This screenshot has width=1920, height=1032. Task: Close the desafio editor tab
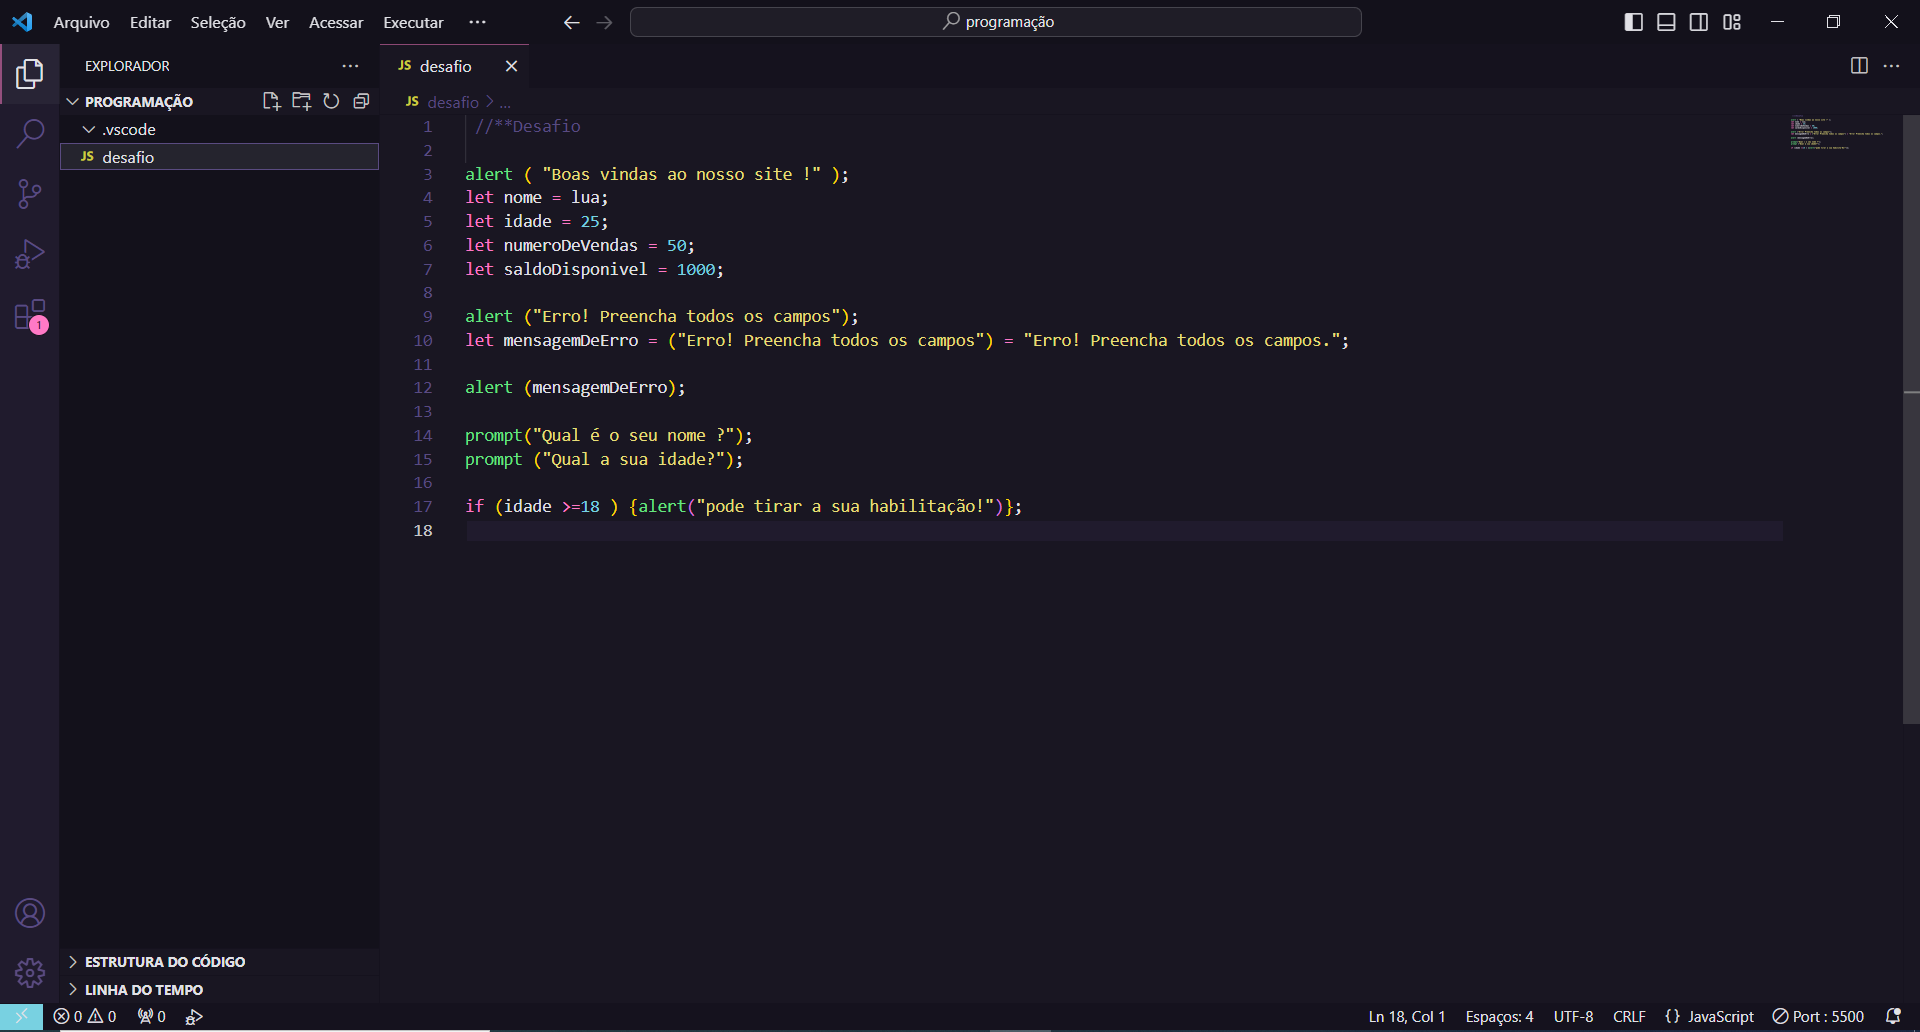click(x=511, y=66)
